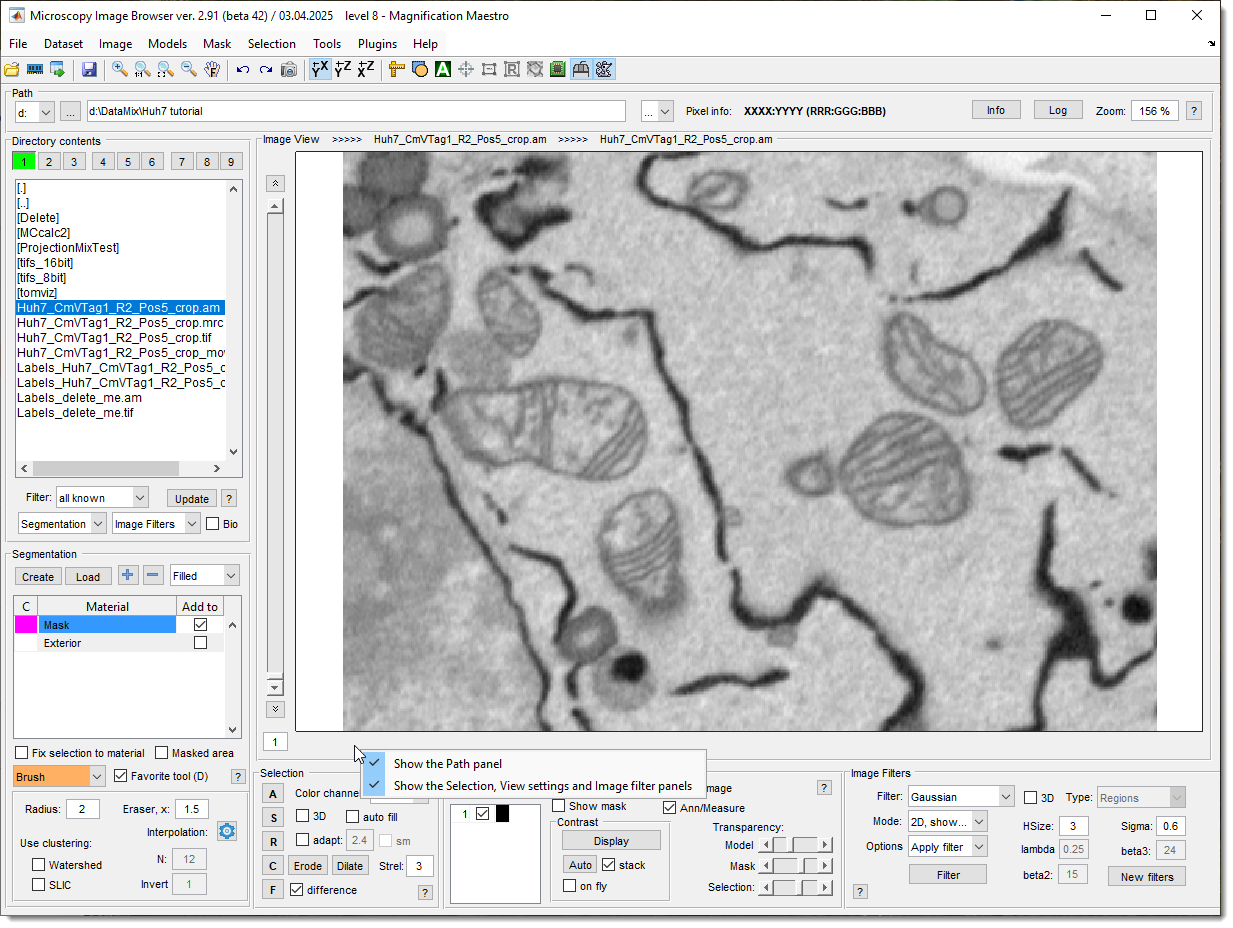Click the save (floppy disk) toolbar icon
This screenshot has height=928, width=1233.
click(x=89, y=69)
